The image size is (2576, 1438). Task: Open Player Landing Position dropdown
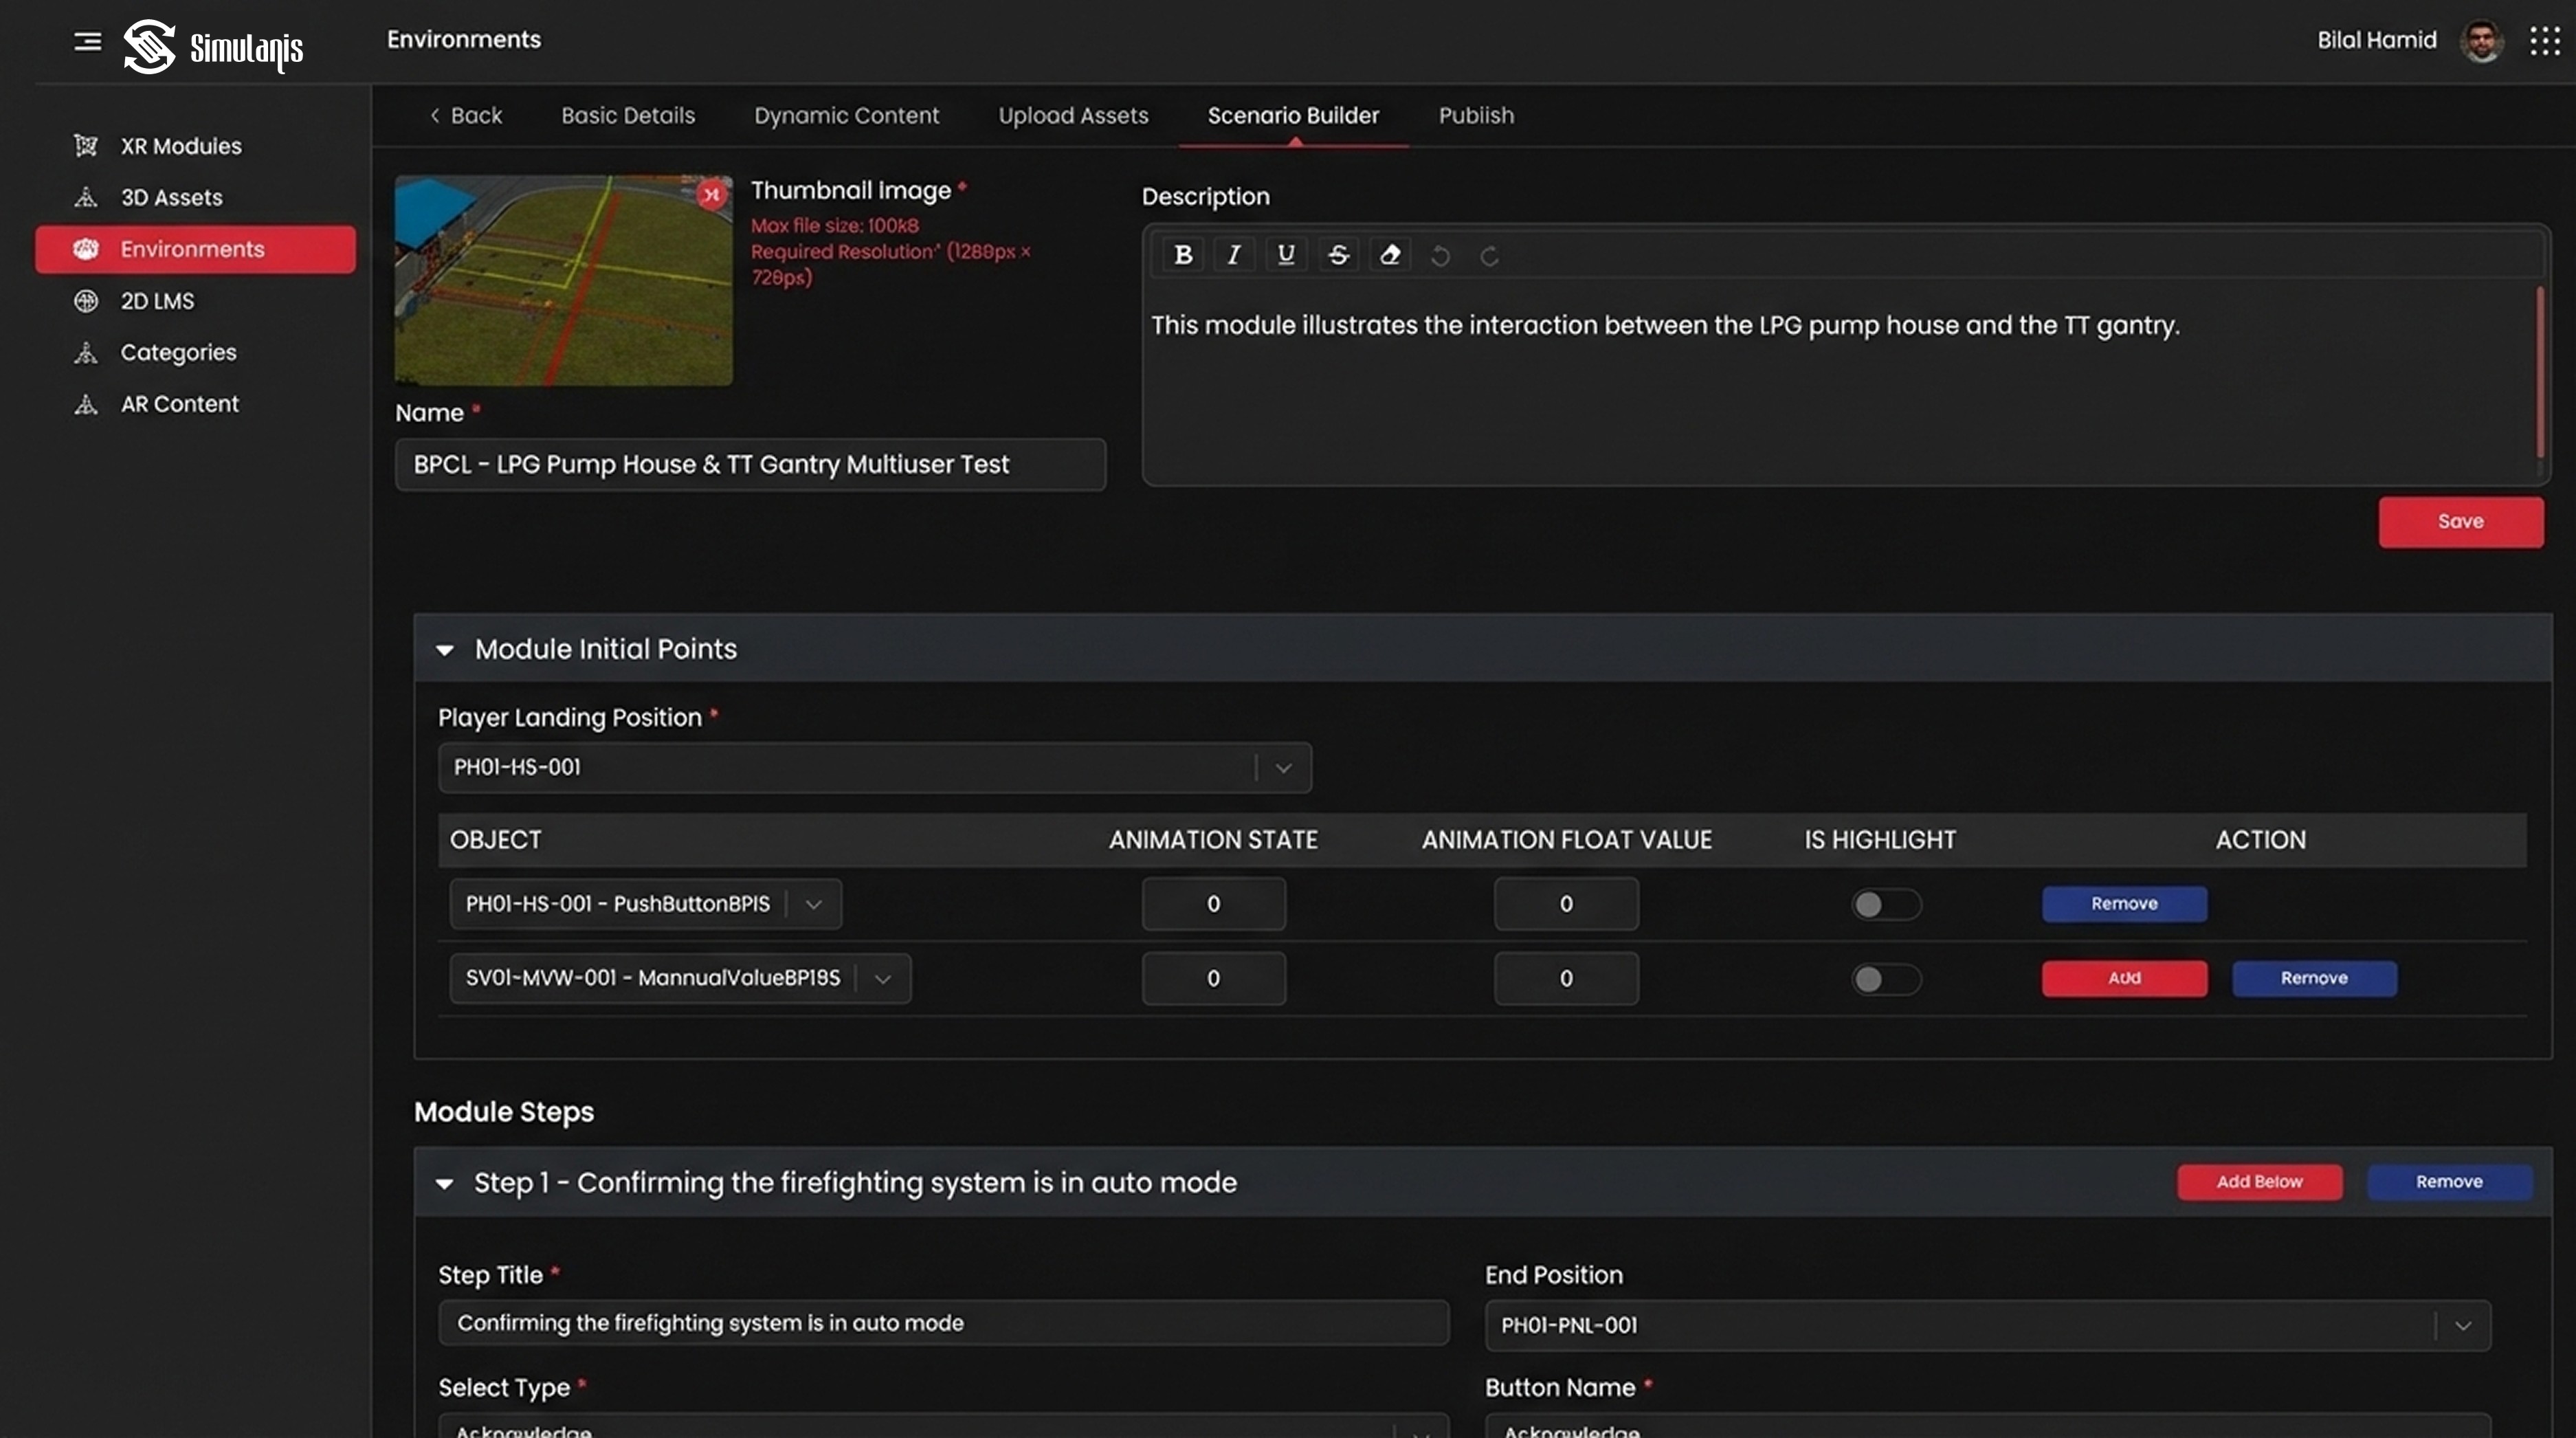1283,768
